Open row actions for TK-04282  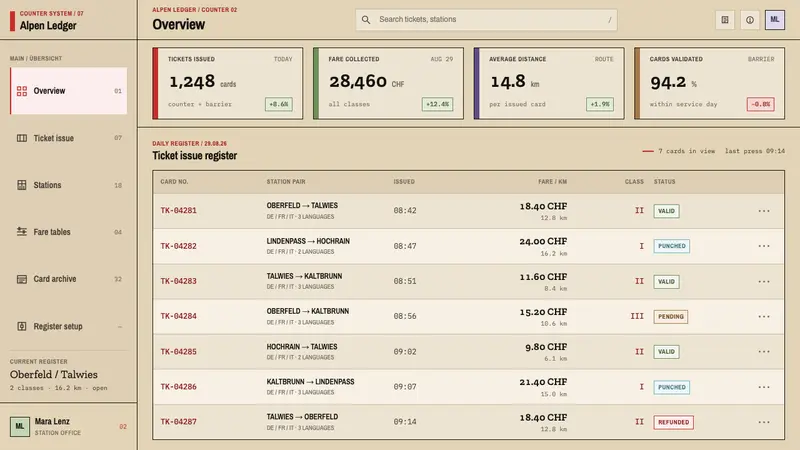click(x=763, y=246)
